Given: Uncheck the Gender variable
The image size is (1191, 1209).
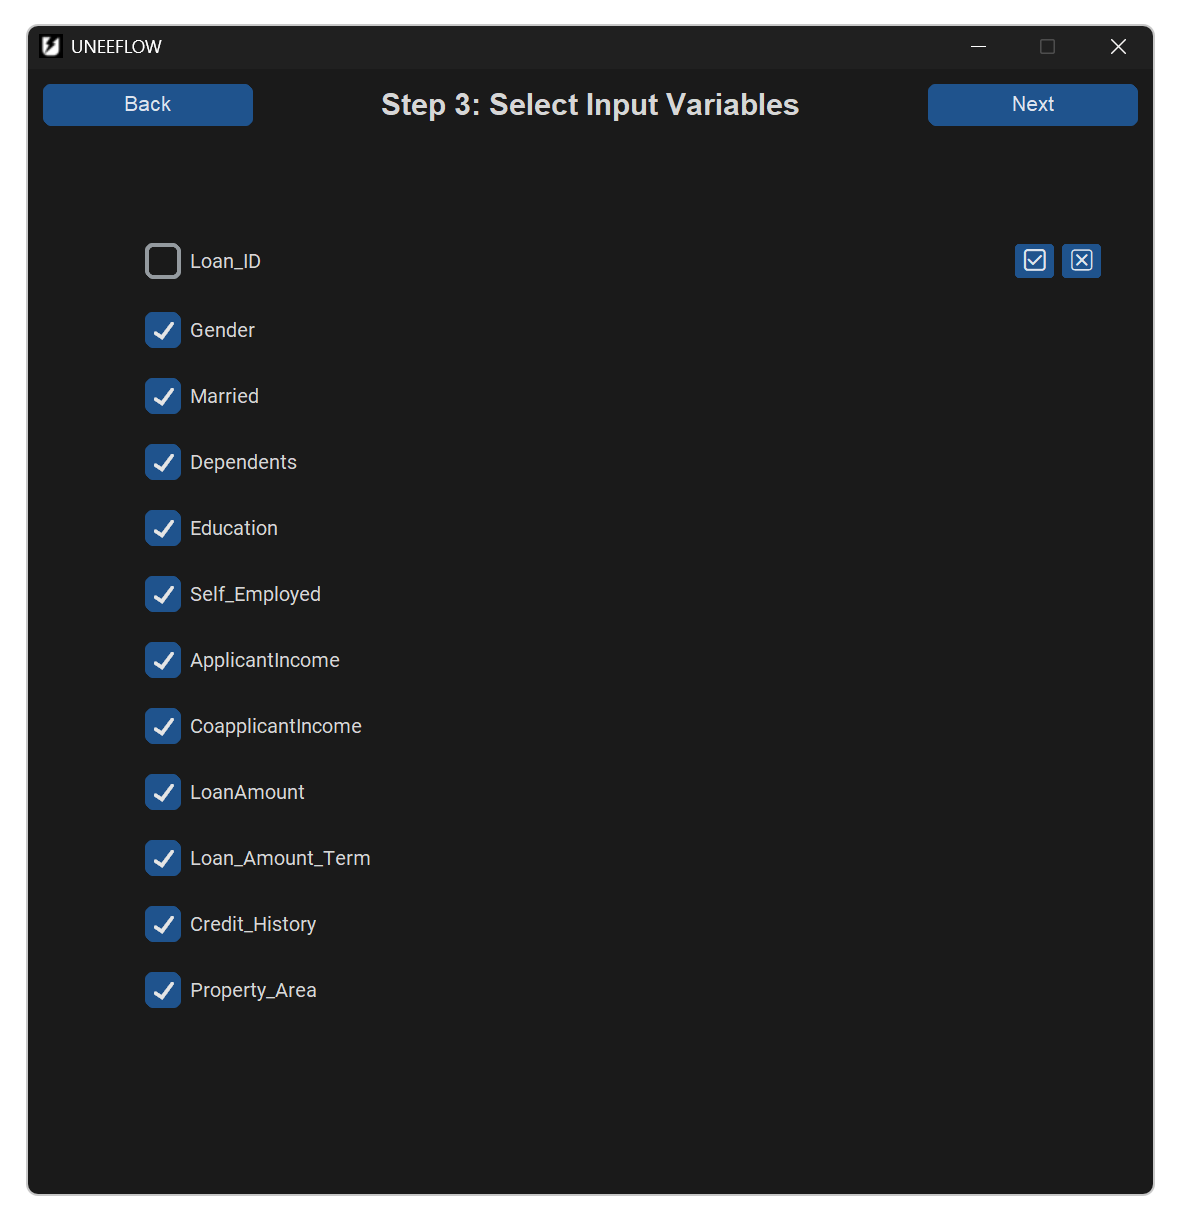Looking at the screenshot, I should (x=163, y=330).
